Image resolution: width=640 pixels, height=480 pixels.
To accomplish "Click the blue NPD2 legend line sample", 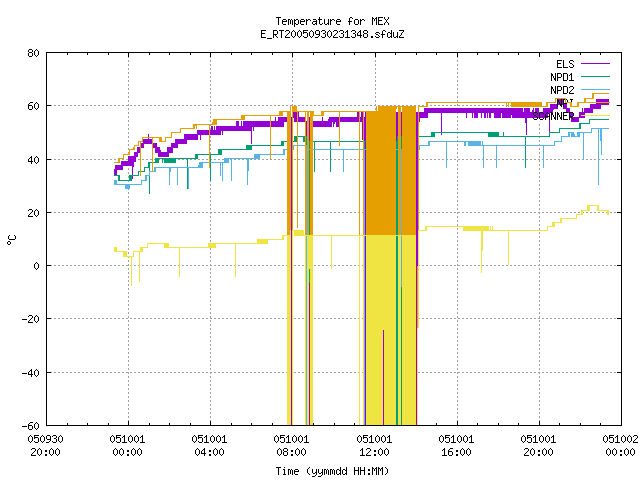I will (595, 89).
